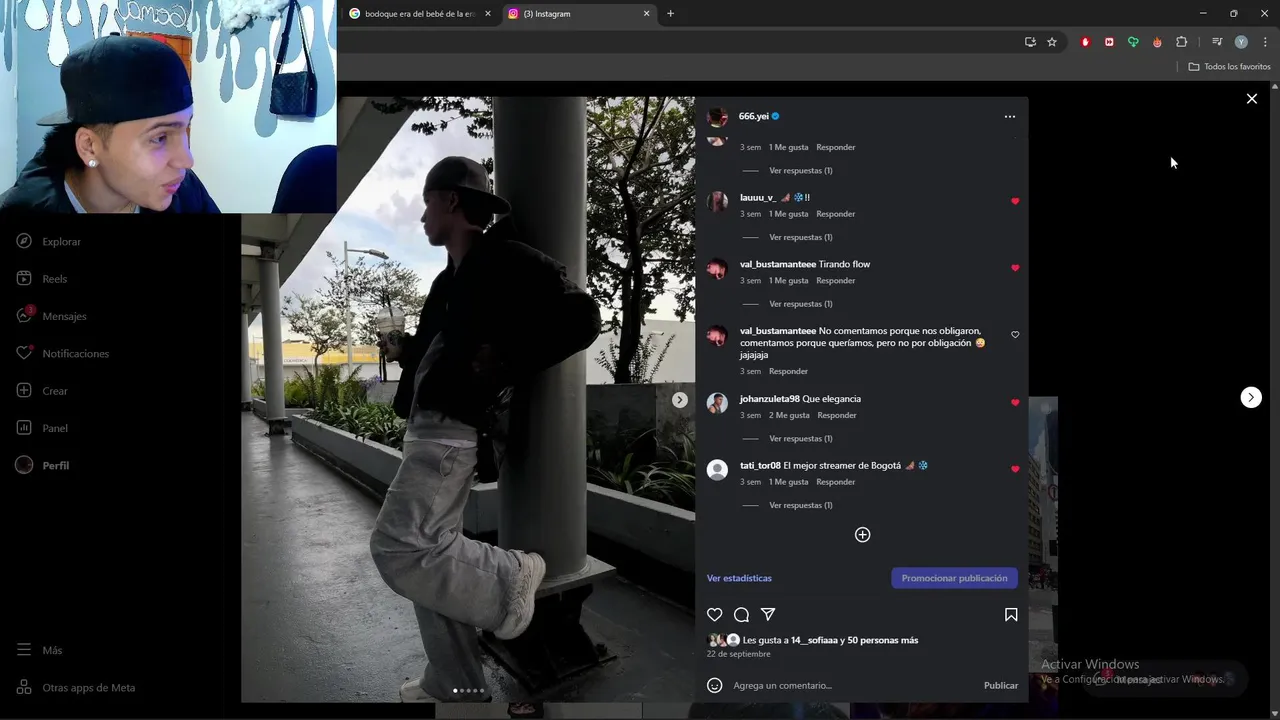Viewport: 1280px width, 720px height.
Task: Open the comment bubble icon under the post
Action: pyautogui.click(x=741, y=615)
